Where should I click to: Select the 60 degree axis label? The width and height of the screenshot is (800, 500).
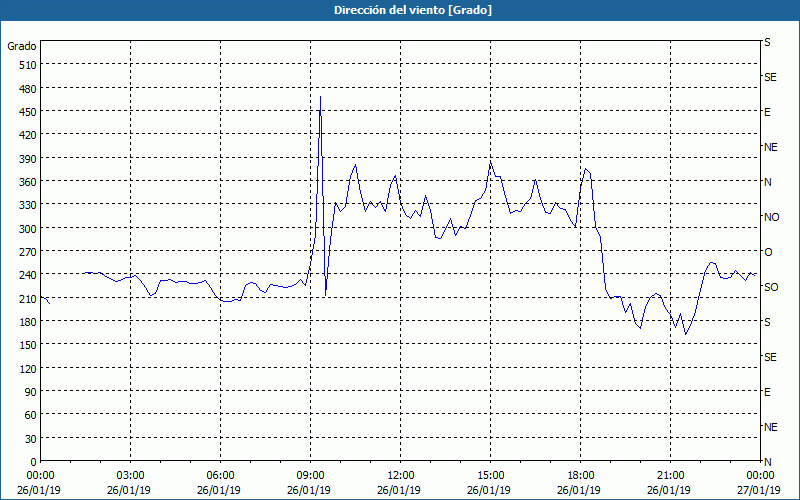click(x=31, y=415)
